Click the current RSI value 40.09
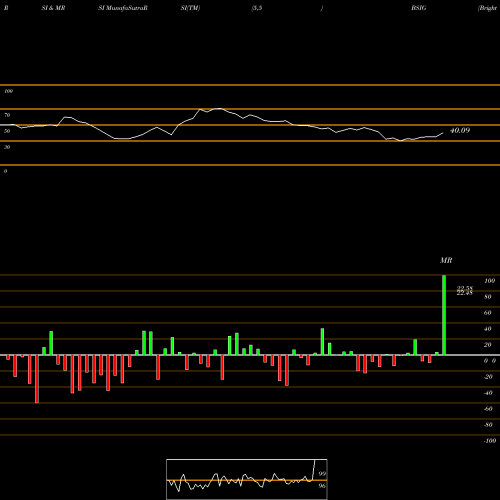 (x=460, y=130)
